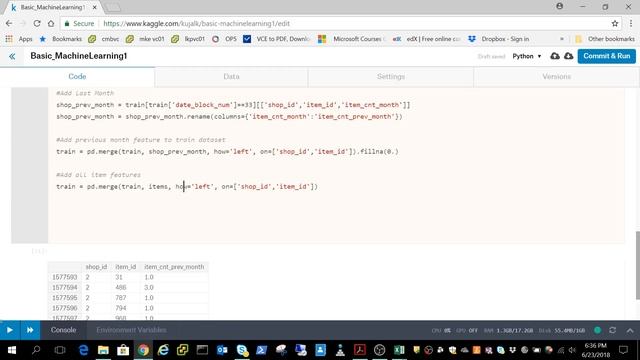
Task: Open Chrome's three-dot menu
Action: coord(631,24)
